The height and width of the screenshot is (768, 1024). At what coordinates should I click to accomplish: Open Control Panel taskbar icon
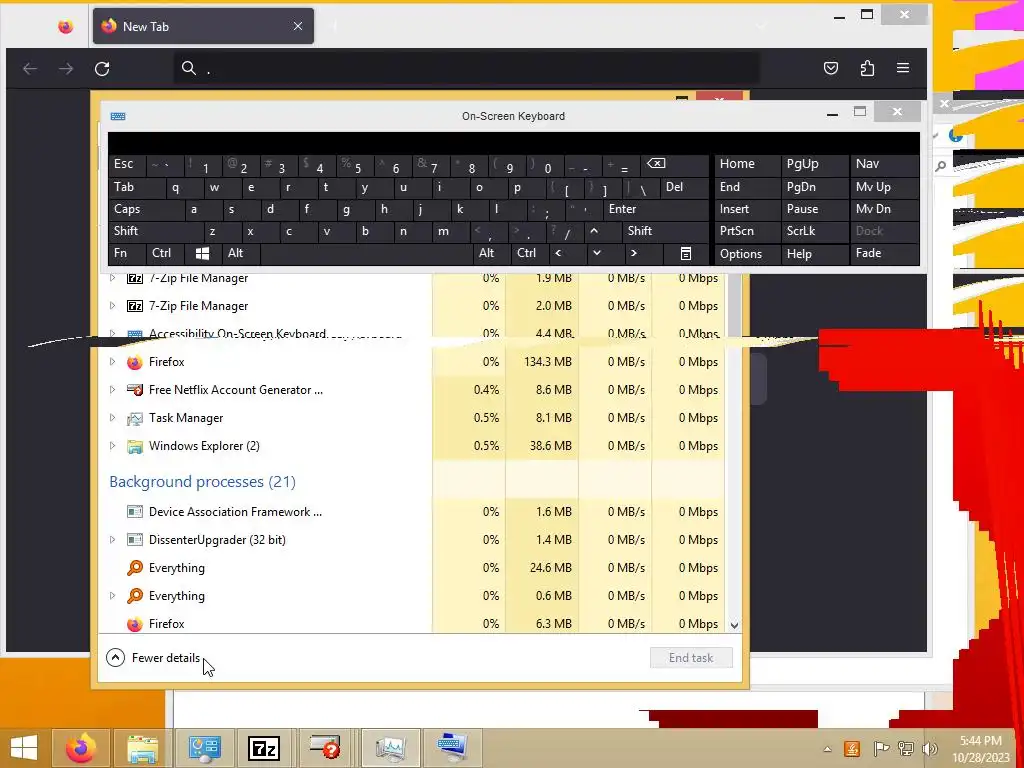[x=204, y=748]
